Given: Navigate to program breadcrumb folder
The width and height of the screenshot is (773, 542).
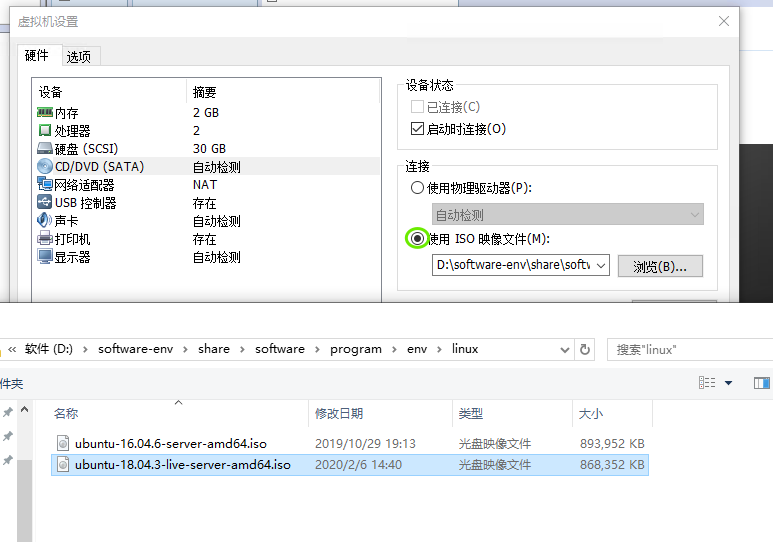Looking at the screenshot, I should [356, 349].
